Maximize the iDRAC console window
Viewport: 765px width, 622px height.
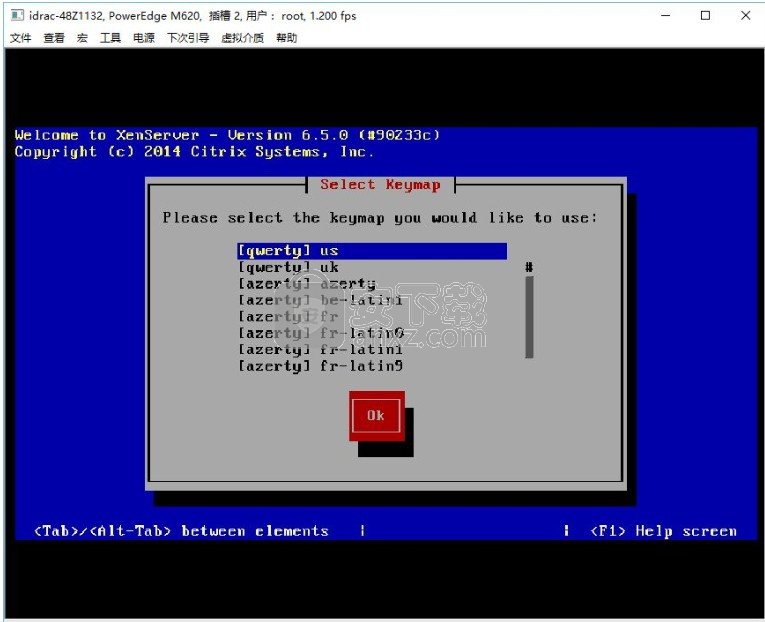pyautogui.click(x=705, y=16)
